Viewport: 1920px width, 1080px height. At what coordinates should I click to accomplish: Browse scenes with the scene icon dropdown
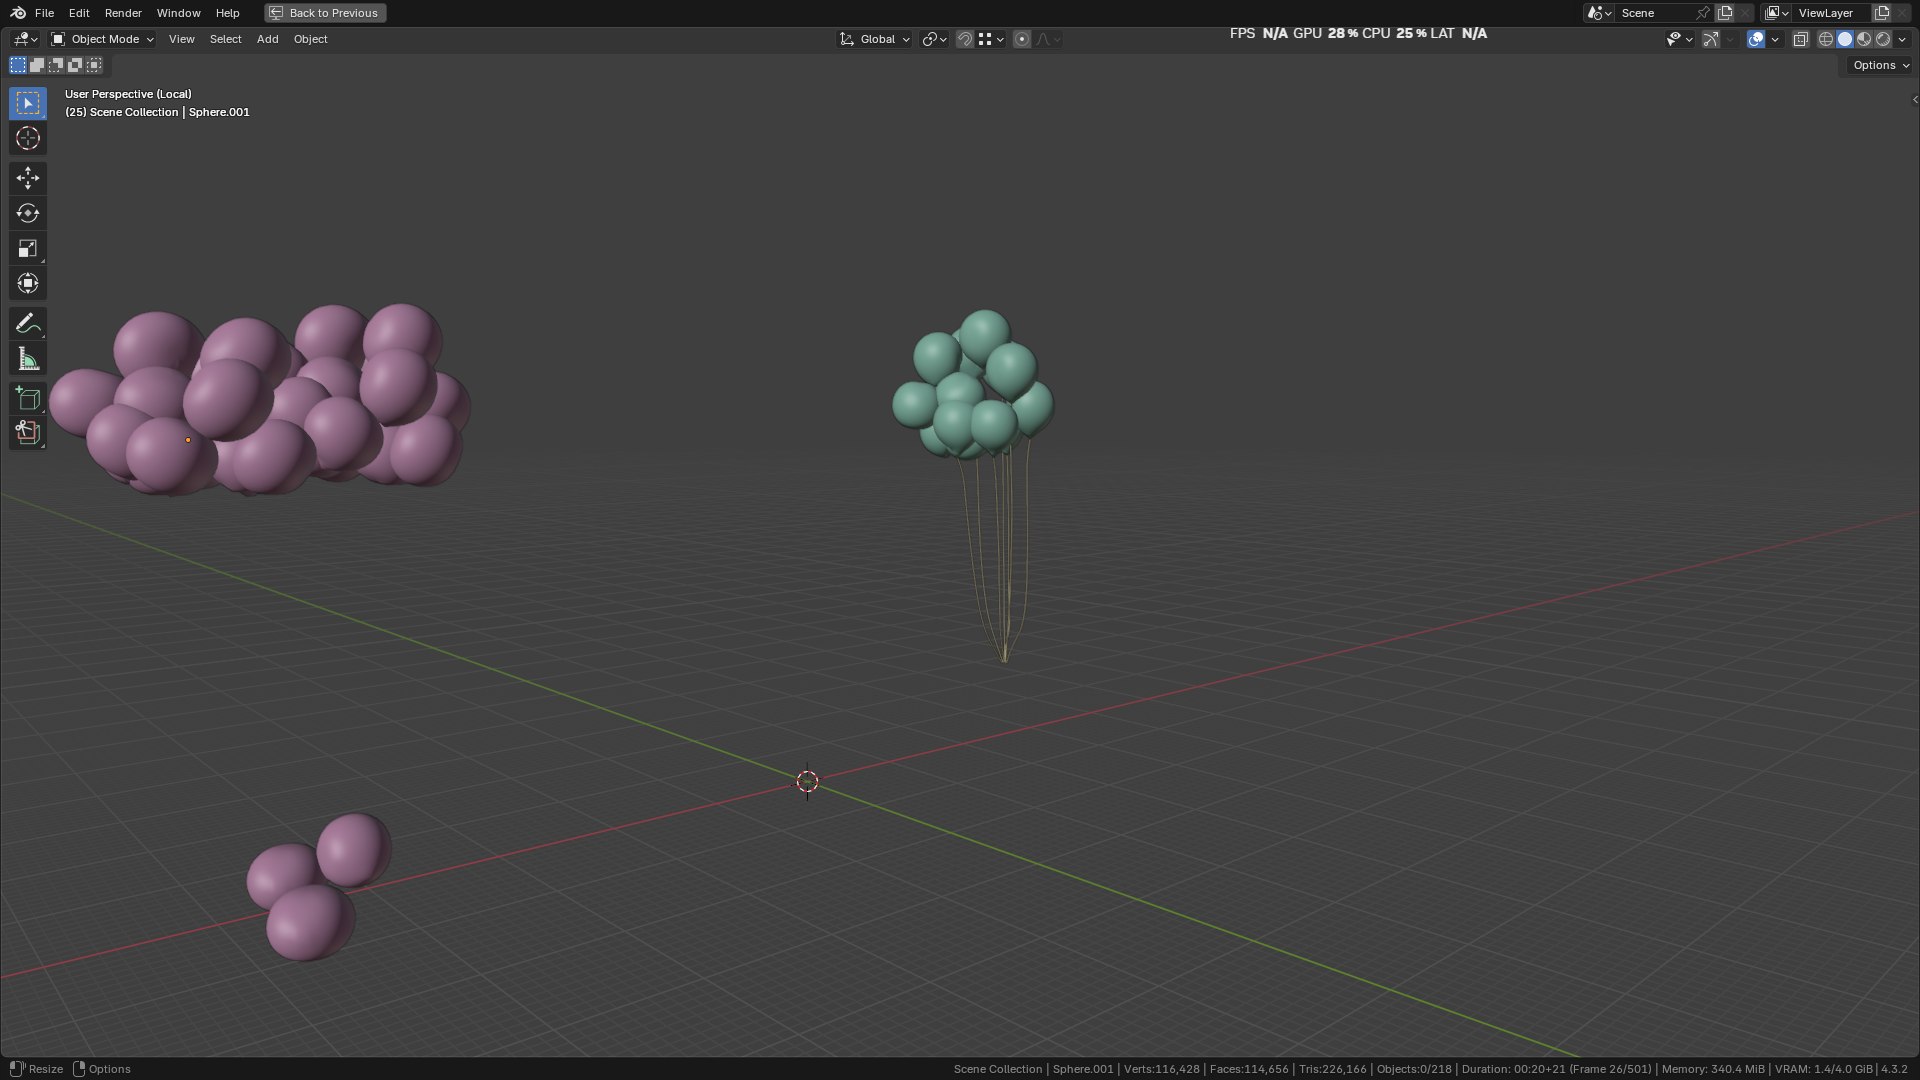[1599, 13]
